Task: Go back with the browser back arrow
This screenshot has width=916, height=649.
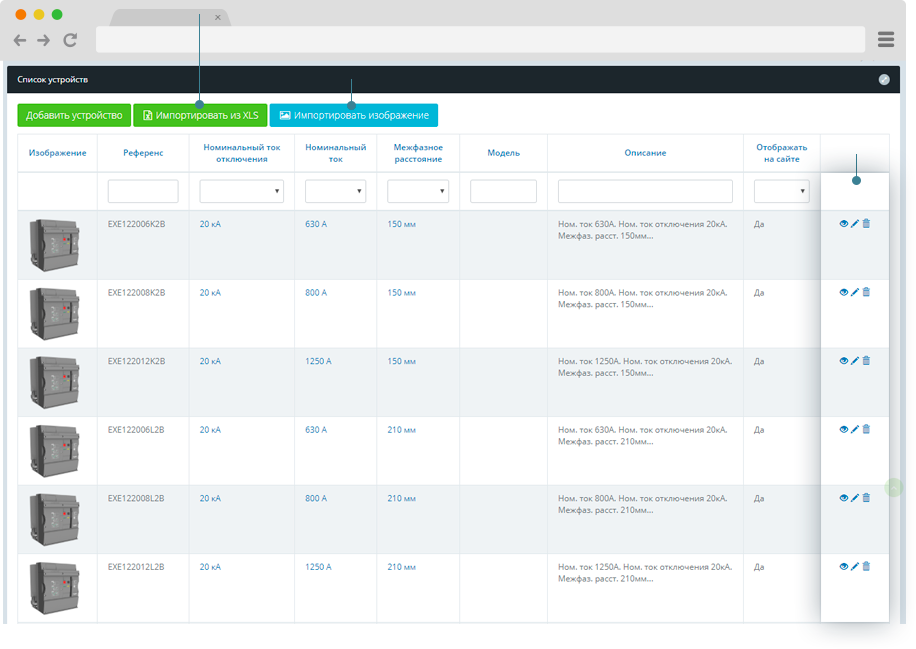Action: coord(20,40)
